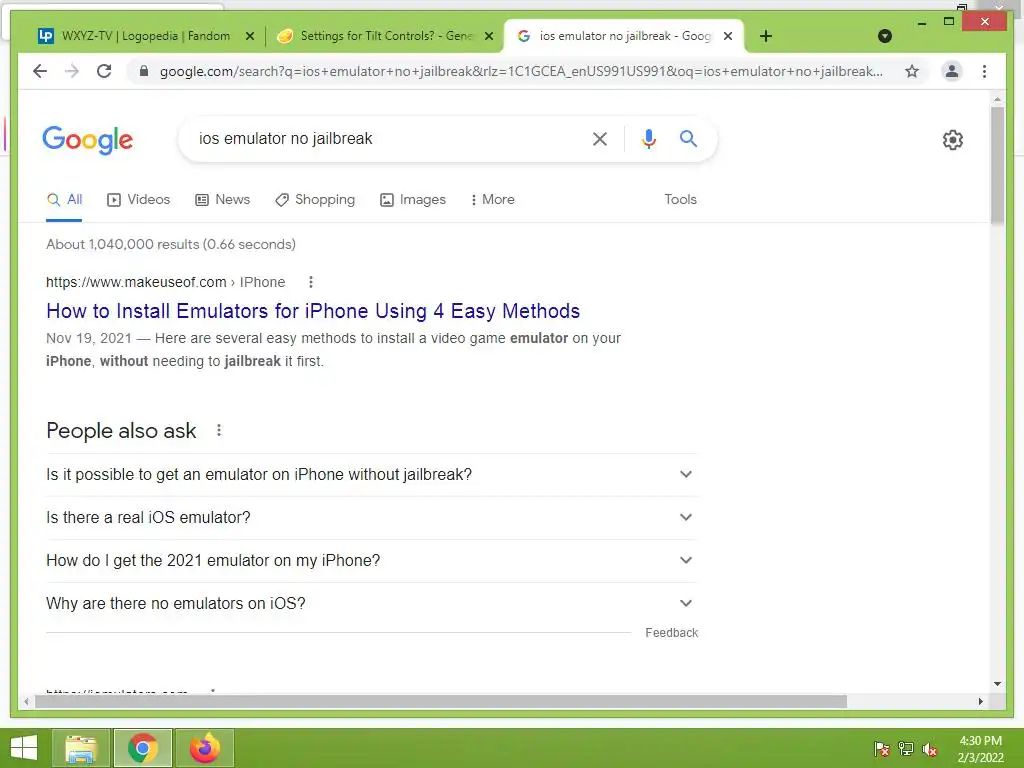The width and height of the screenshot is (1024, 768).
Task: Submit search with magnifying glass icon
Action: (x=688, y=138)
